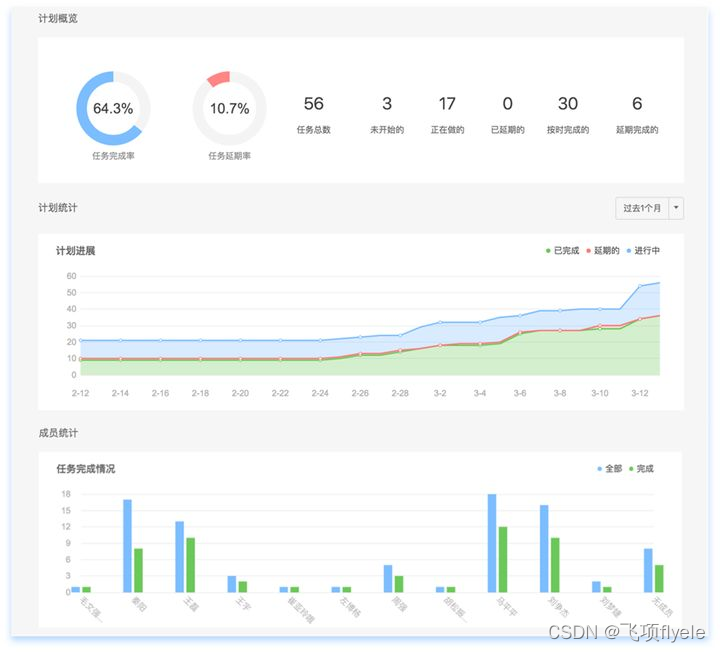Screen dimensions: 720x652
Task: Click the 2-28 date axis label
Action: coord(400,393)
